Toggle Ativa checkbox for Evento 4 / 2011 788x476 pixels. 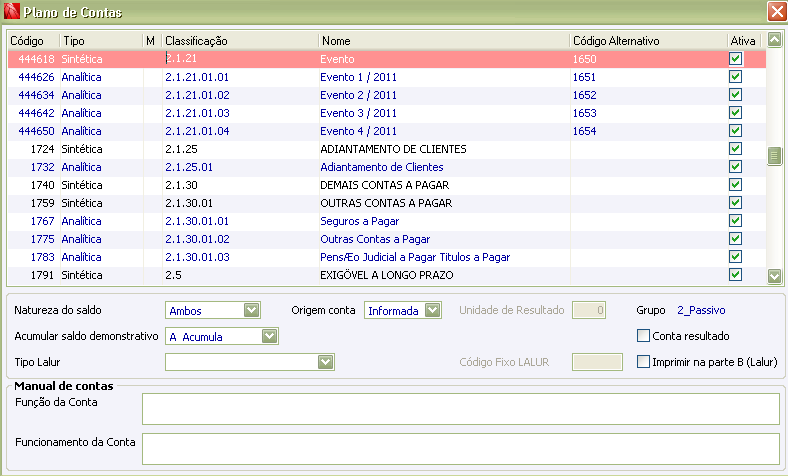pyautogui.click(x=735, y=131)
